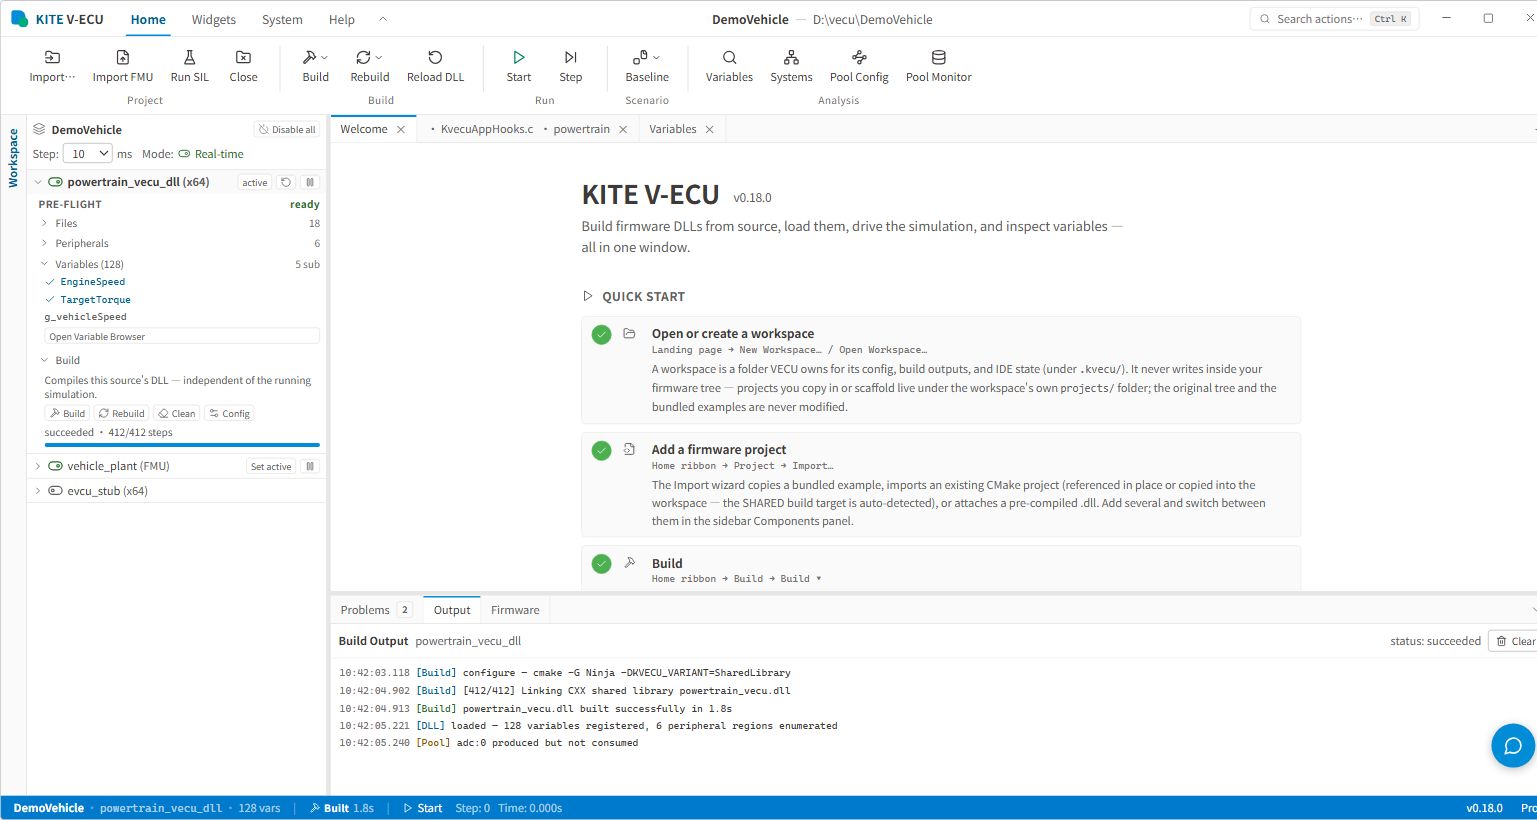Click the sidebar Rebuild button
1537x820 pixels.
122,413
